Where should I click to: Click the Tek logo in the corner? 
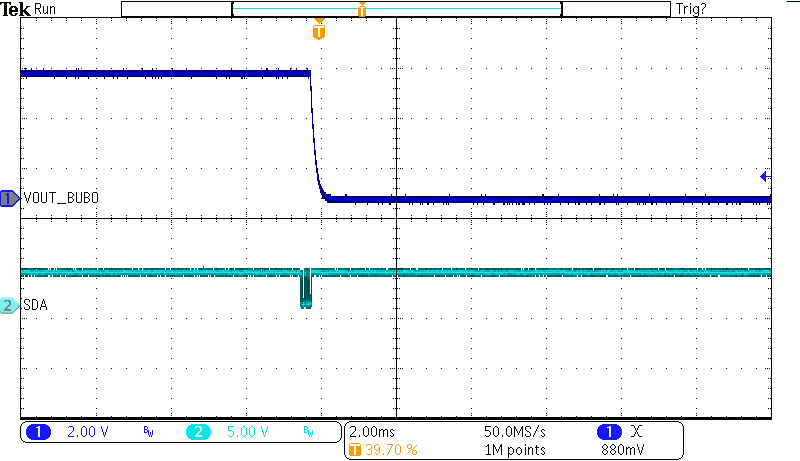pos(15,9)
